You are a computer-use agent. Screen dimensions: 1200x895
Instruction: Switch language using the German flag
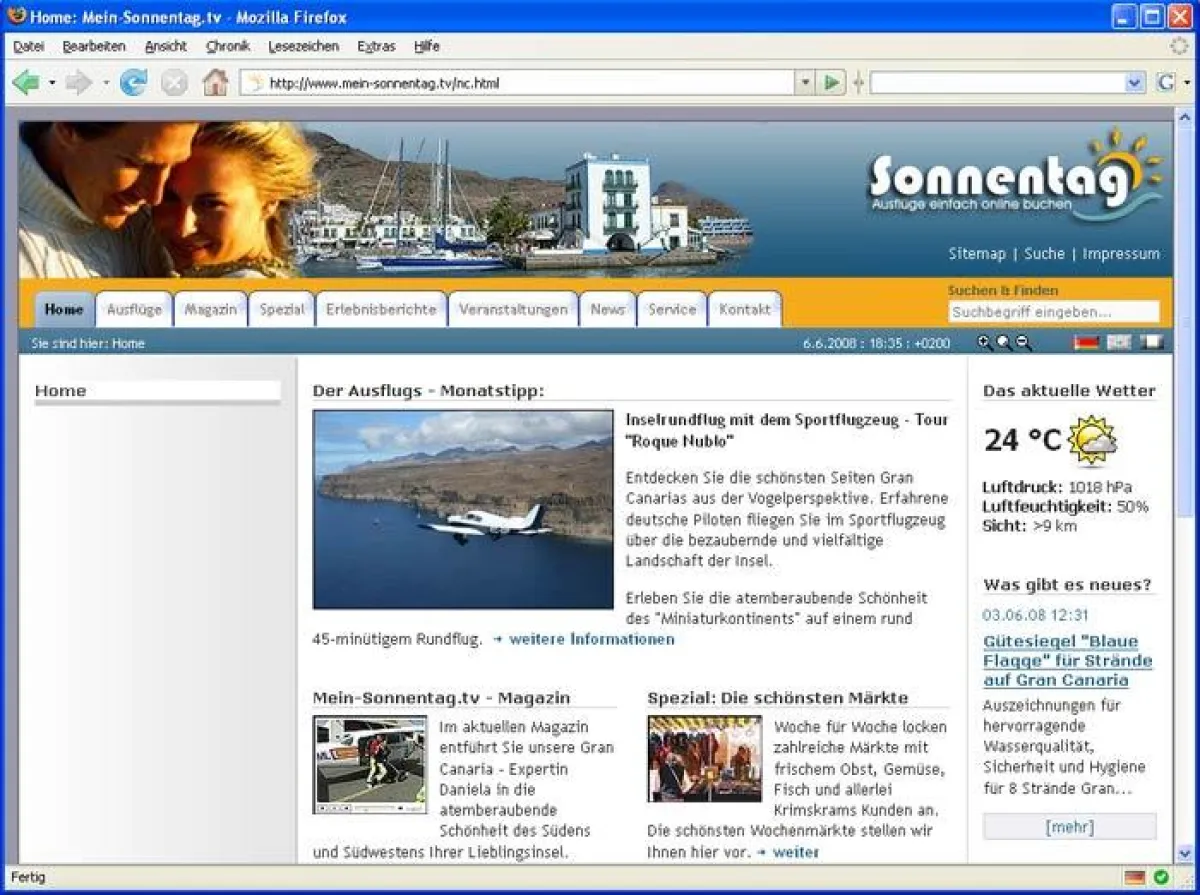1086,343
